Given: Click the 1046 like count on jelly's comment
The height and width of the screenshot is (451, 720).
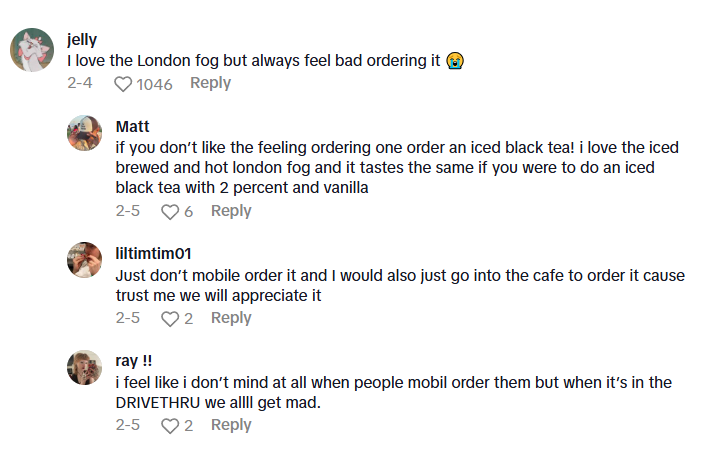Looking at the screenshot, I should click(x=154, y=84).
